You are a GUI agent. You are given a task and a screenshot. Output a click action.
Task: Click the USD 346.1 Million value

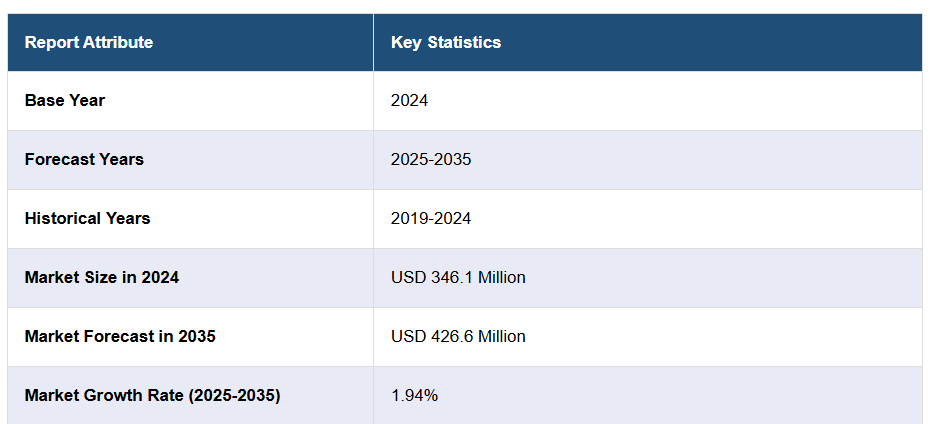(458, 277)
